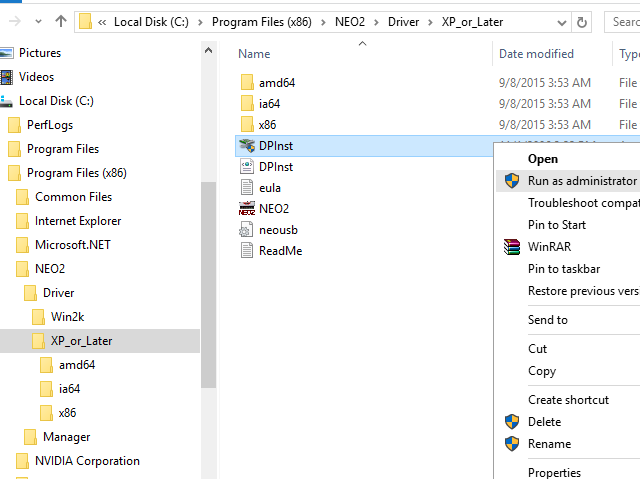Click the amd64 folder icon in file list
This screenshot has width=640, height=479.
(247, 83)
